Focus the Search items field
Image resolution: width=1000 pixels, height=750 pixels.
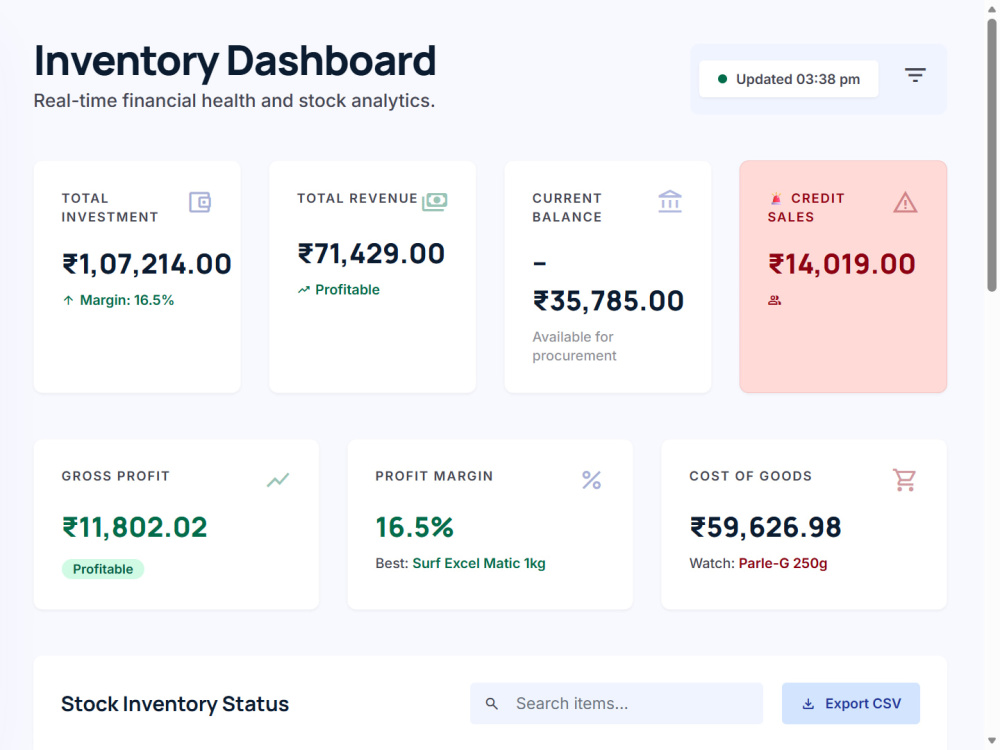pyautogui.click(x=616, y=703)
